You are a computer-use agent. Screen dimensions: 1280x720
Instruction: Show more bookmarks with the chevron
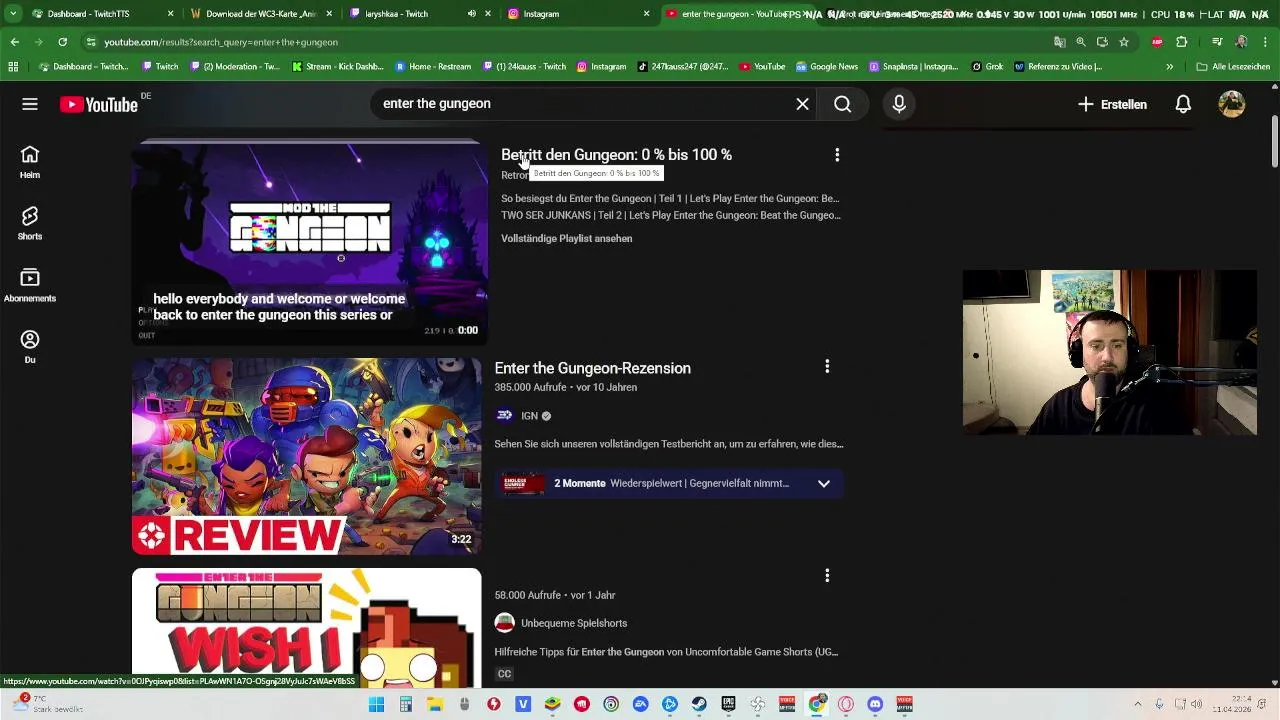(1169, 67)
